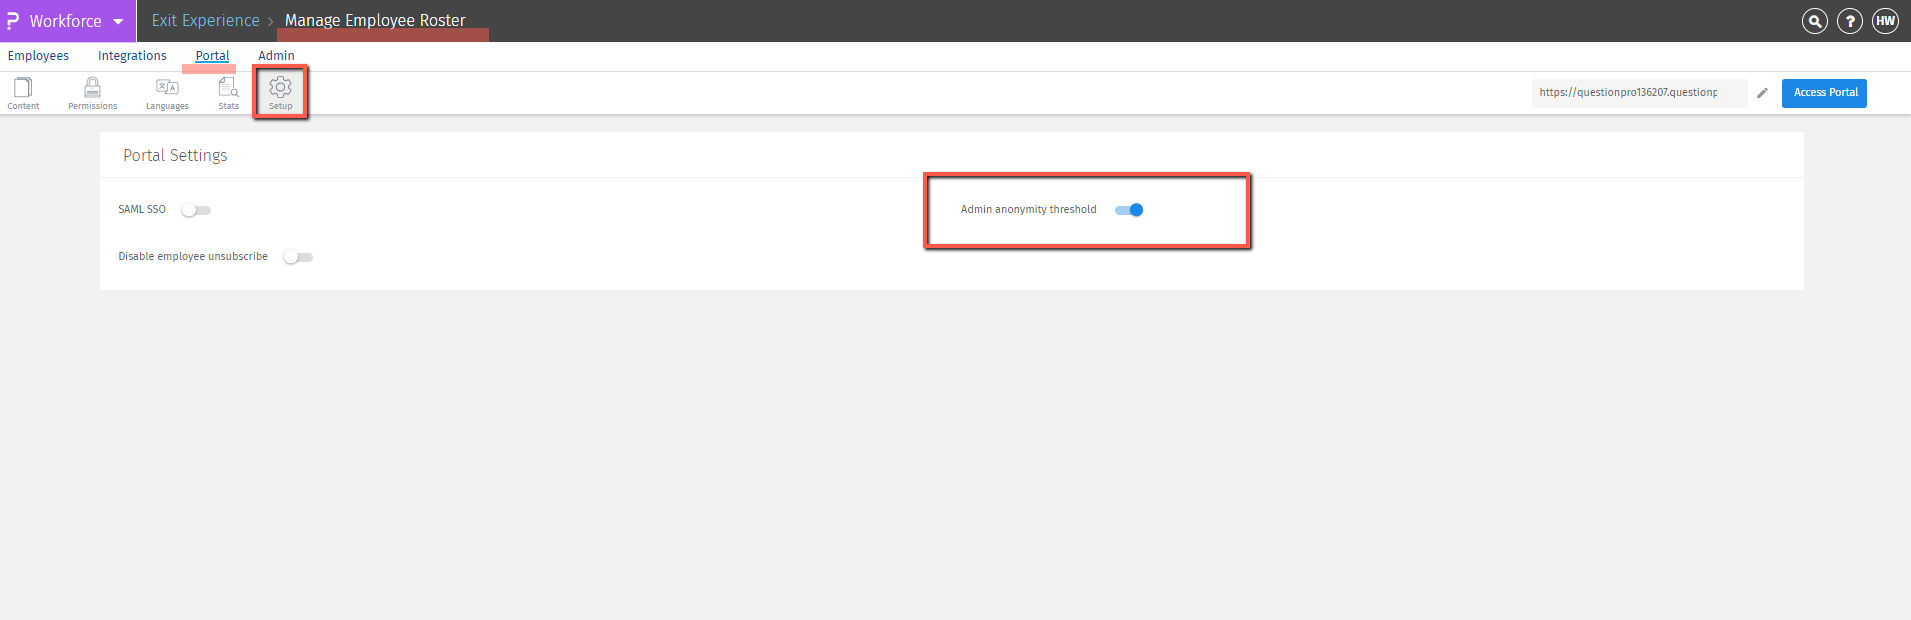This screenshot has height=620, width=1911.
Task: Click the QuestionPro P logo
Action: tap(12, 20)
